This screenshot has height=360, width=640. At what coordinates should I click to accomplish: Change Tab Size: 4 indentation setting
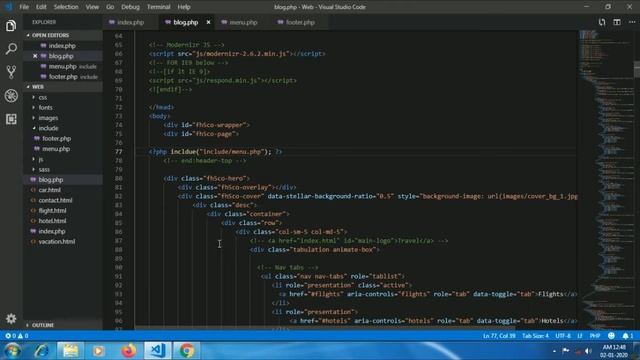[536, 336]
